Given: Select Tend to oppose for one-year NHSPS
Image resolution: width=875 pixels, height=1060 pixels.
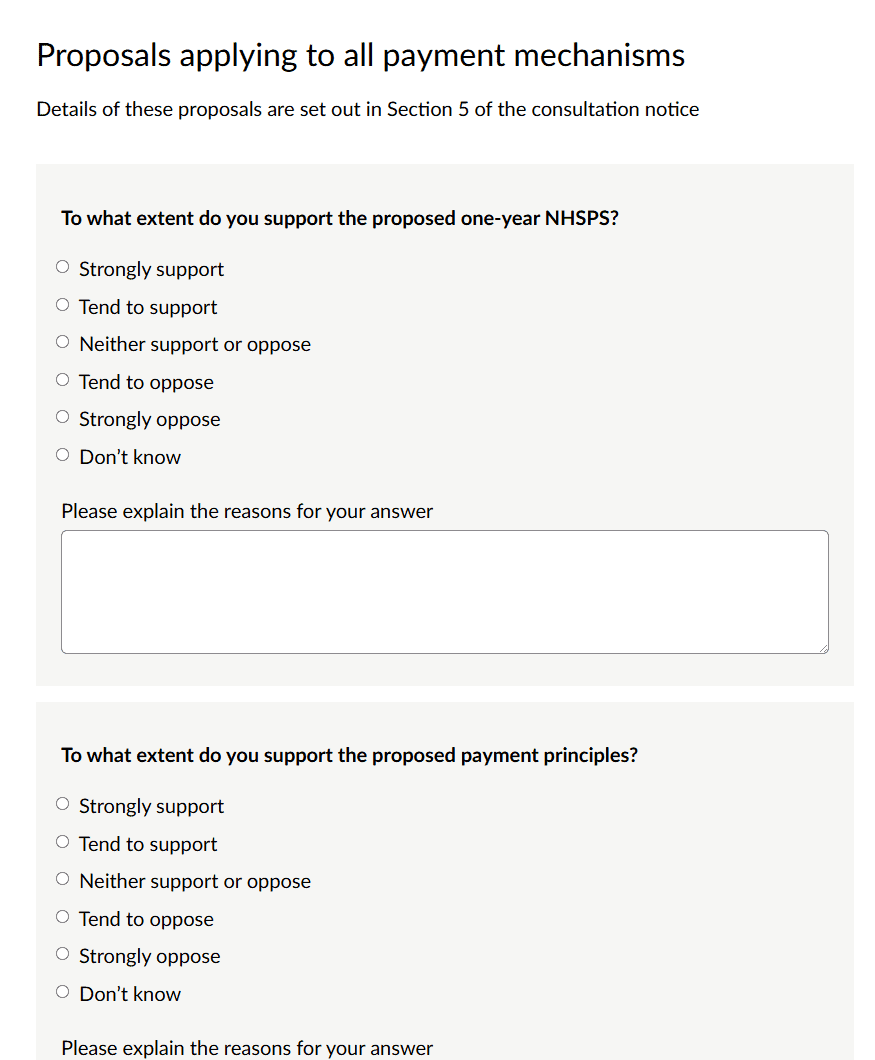Looking at the screenshot, I should click(63, 381).
